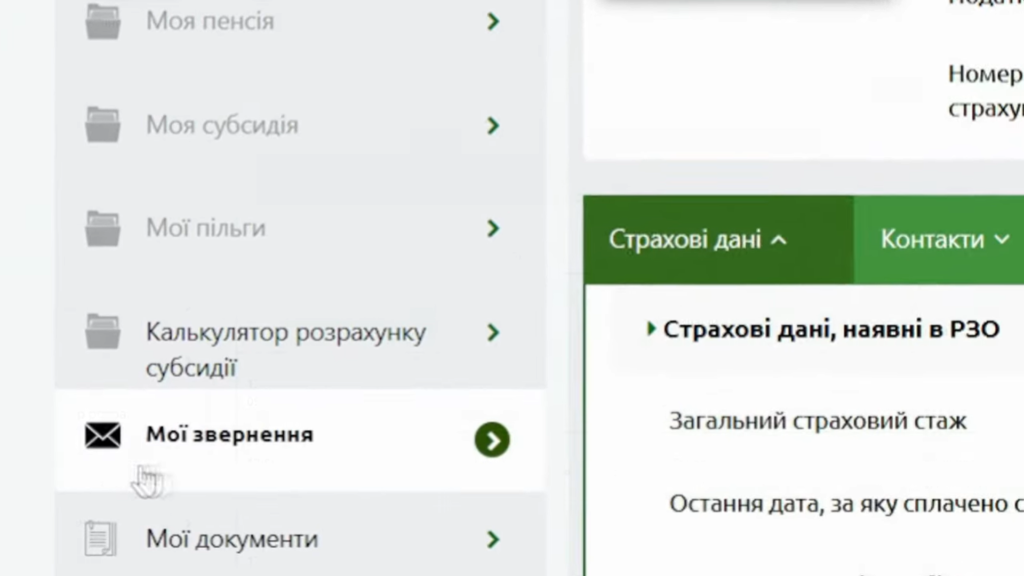The height and width of the screenshot is (576, 1024).
Task: Click Загальний страховий стаж row
Action: click(817, 421)
